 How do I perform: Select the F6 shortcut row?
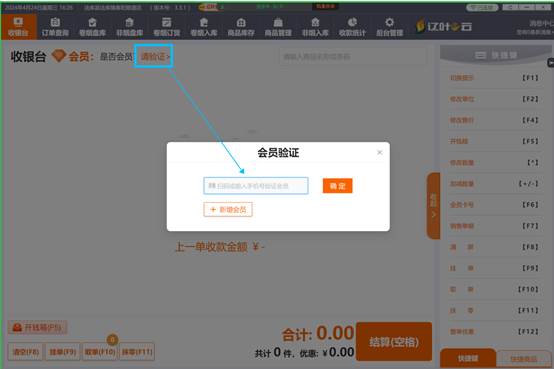point(494,205)
